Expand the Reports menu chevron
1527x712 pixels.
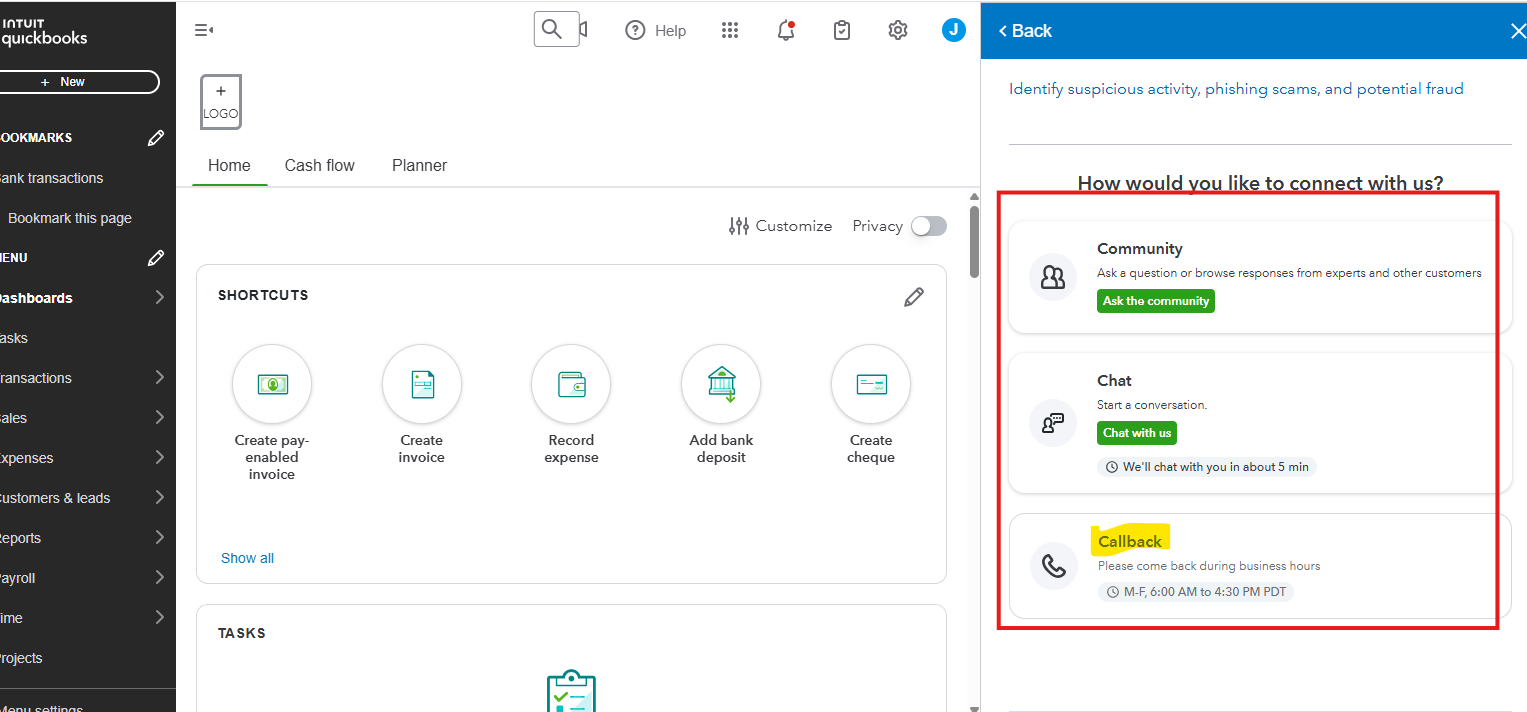click(x=160, y=538)
